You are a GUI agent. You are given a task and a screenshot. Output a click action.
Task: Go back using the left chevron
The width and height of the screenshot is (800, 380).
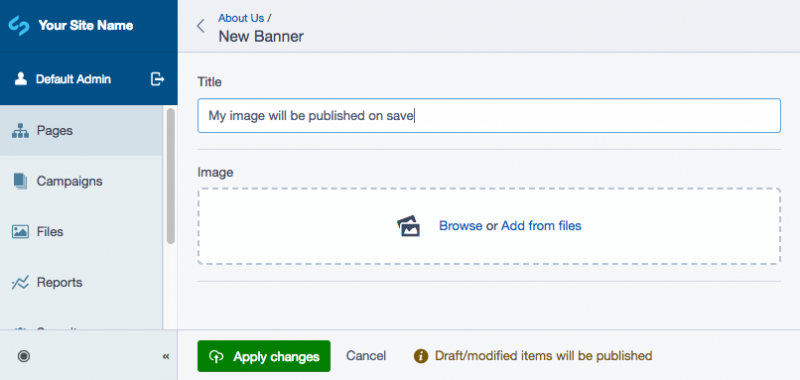(x=201, y=26)
